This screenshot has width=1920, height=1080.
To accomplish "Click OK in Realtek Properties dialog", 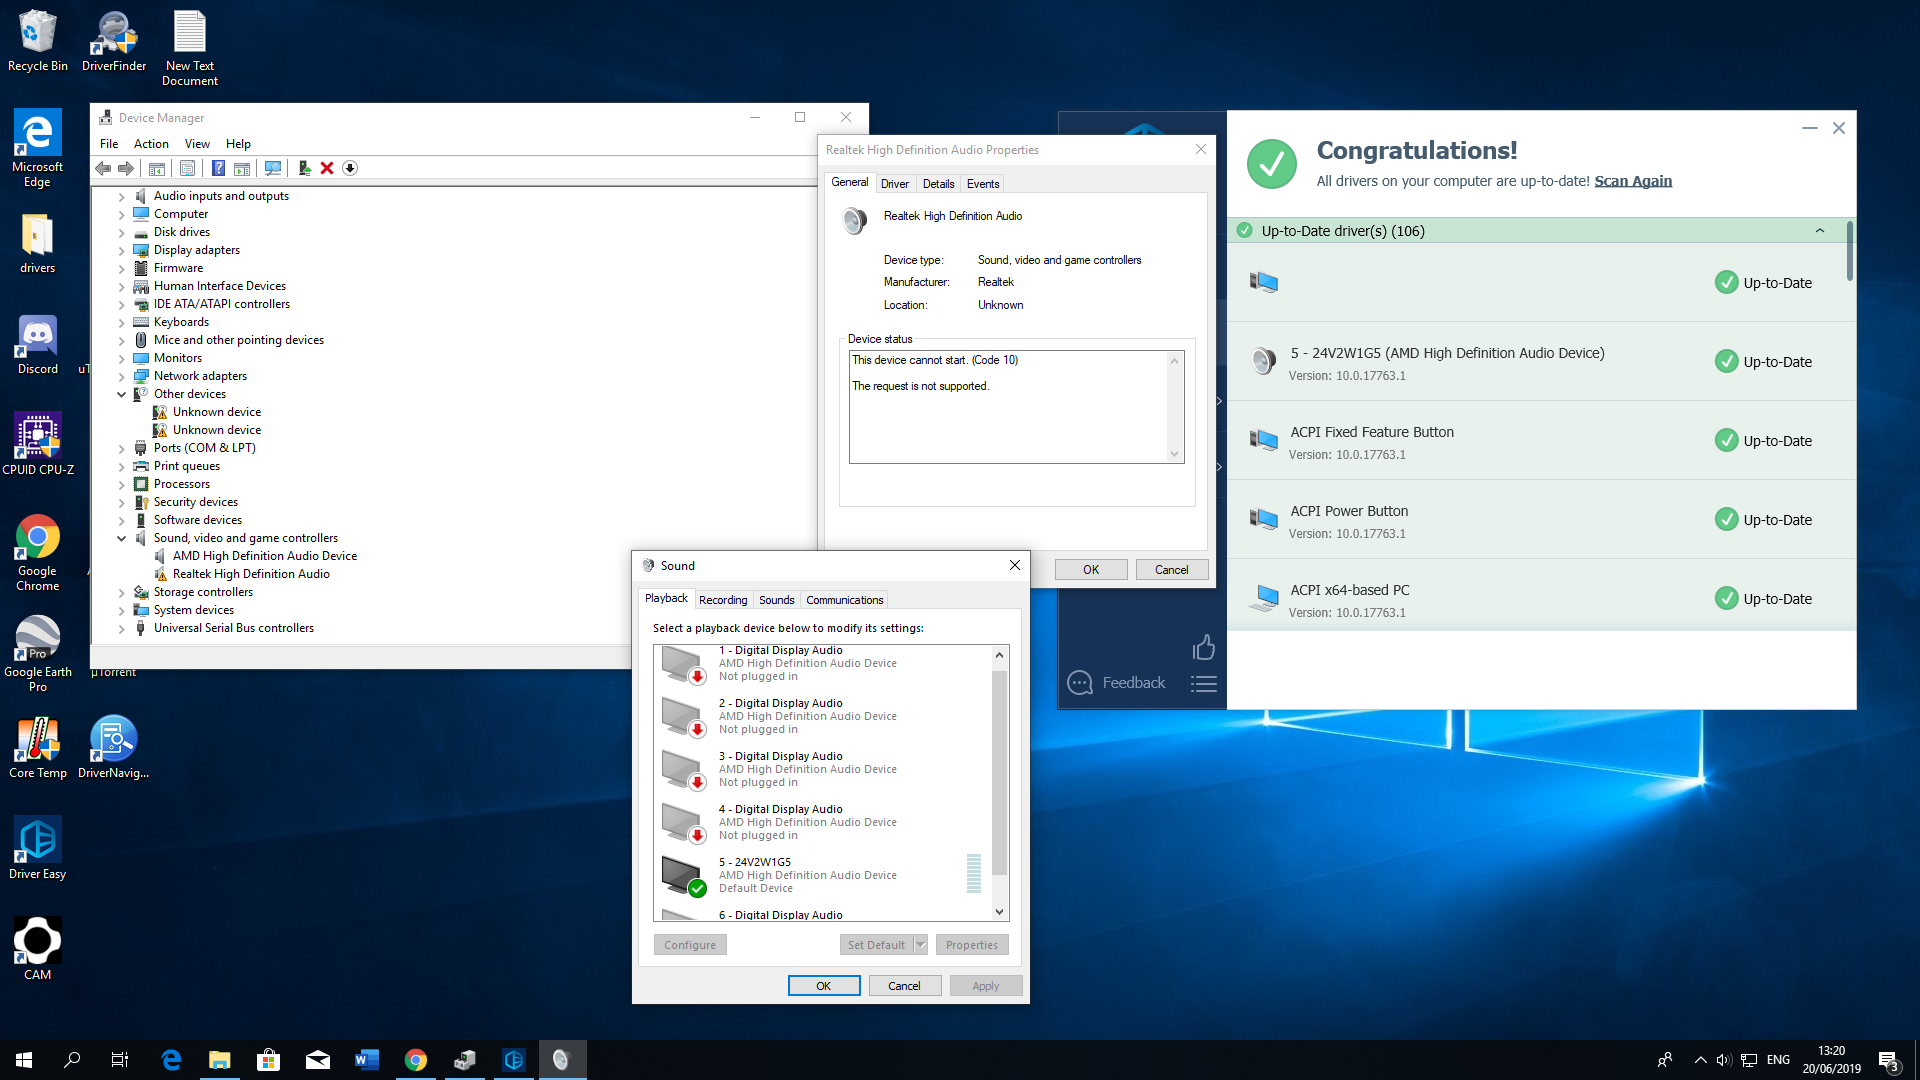I will tap(1091, 570).
